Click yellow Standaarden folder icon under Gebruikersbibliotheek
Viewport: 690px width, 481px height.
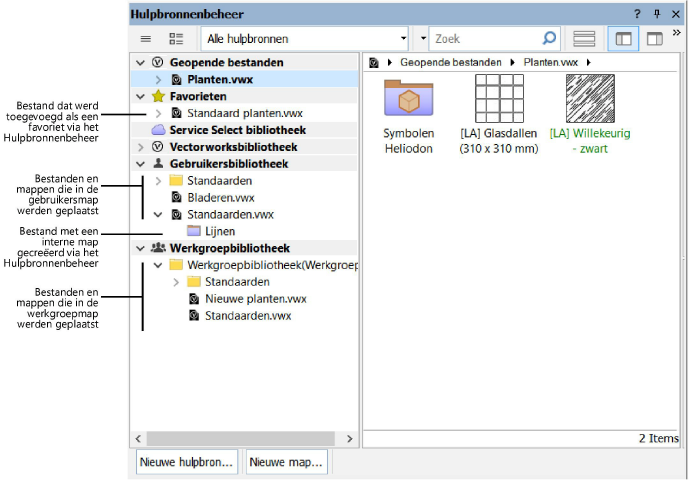[x=176, y=180]
